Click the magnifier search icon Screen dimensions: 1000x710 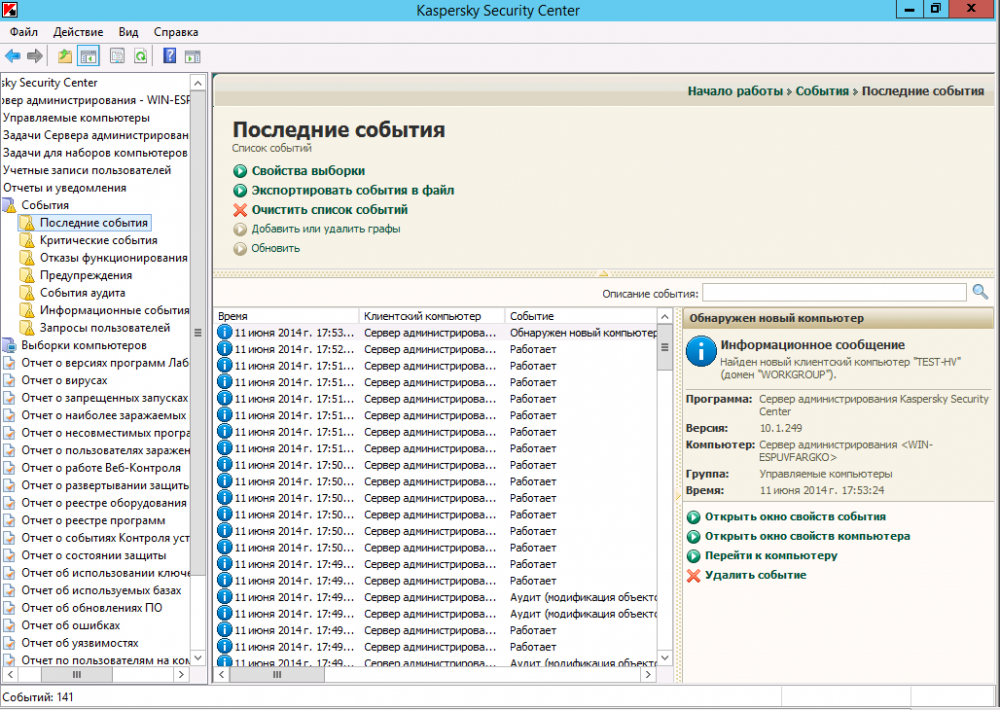pyautogui.click(x=980, y=292)
